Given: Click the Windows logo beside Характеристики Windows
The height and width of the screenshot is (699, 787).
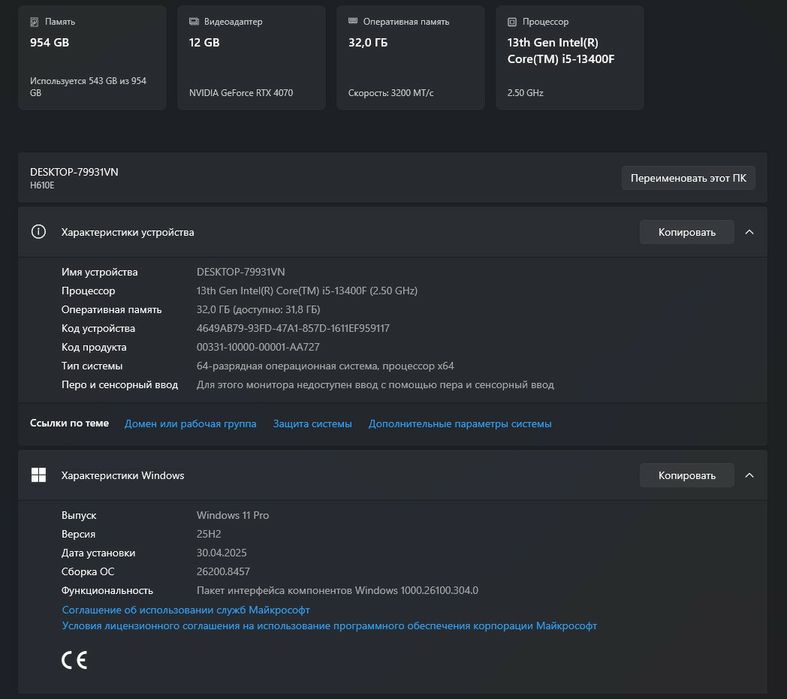Looking at the screenshot, I should (39, 475).
